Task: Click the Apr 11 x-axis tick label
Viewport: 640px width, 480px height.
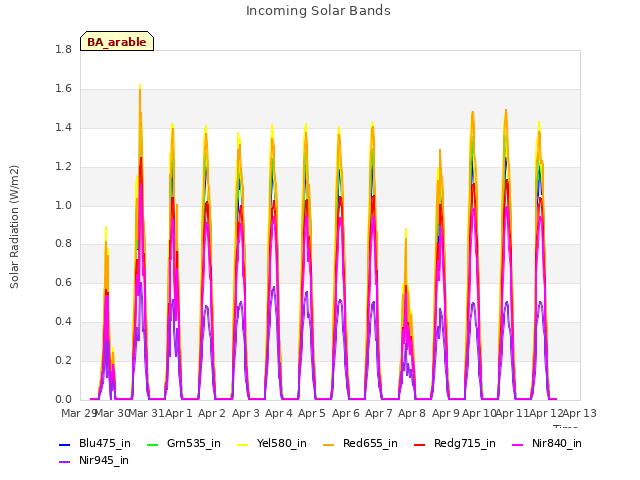Action: 513,413
